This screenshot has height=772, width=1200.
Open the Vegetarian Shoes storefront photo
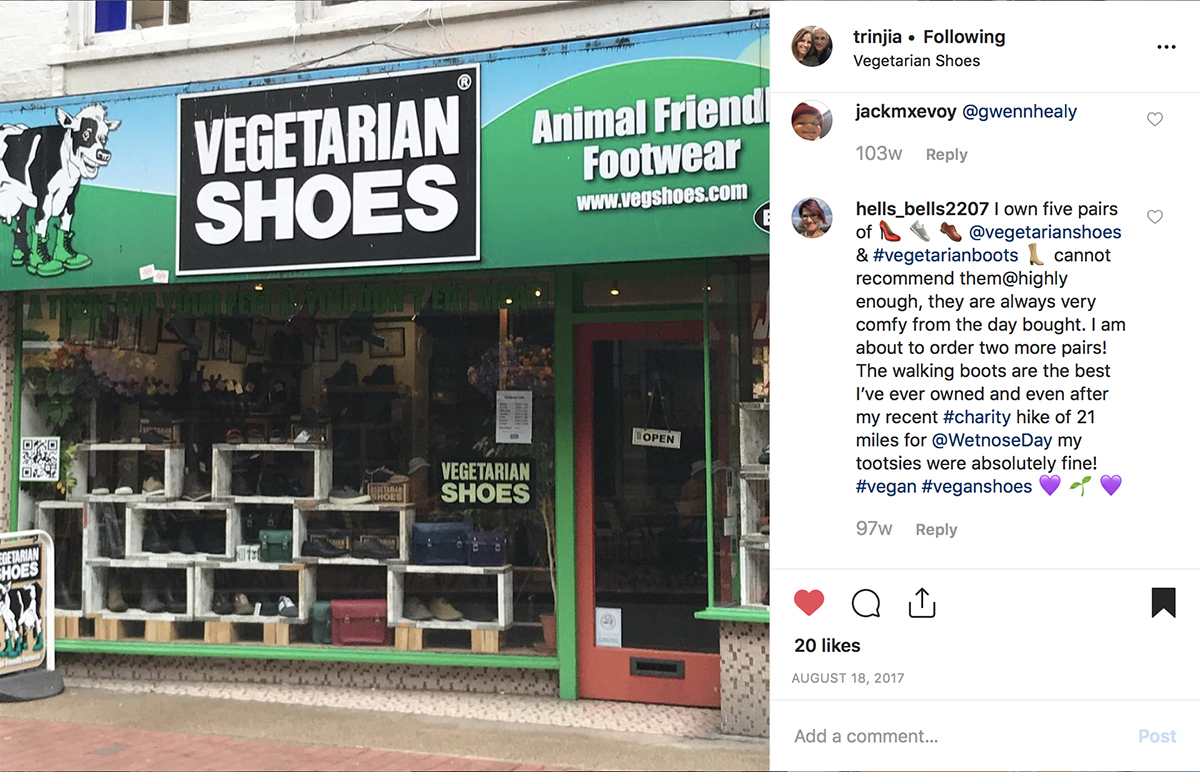coord(385,386)
